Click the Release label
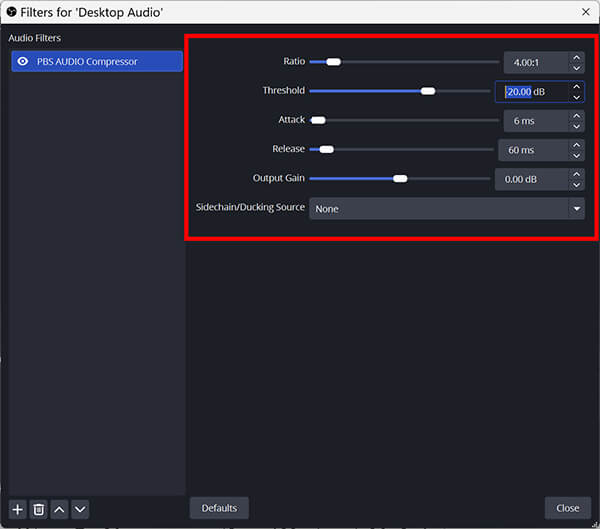Screen dimensions: 600x529 [289, 149]
